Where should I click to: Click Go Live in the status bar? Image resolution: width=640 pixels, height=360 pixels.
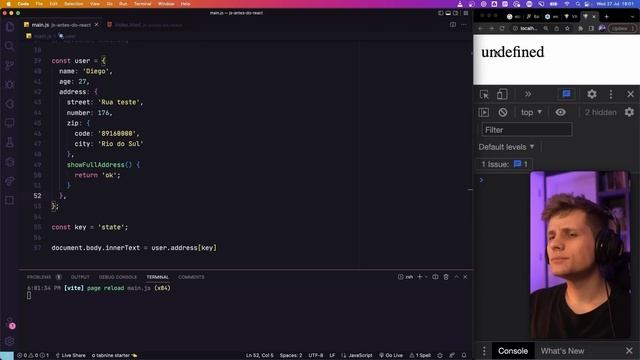tap(391, 356)
